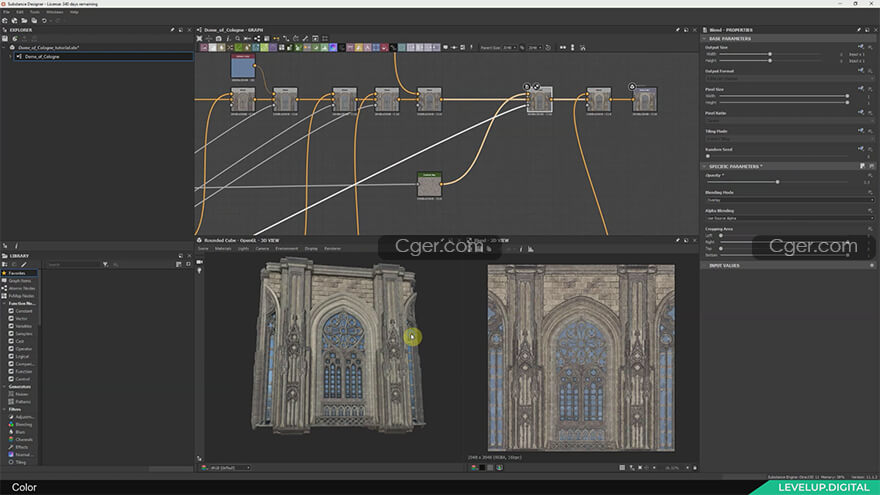Viewport: 880px width, 495px height.
Task: Click the histogram icon in 2D view toolbar
Action: (x=531, y=249)
